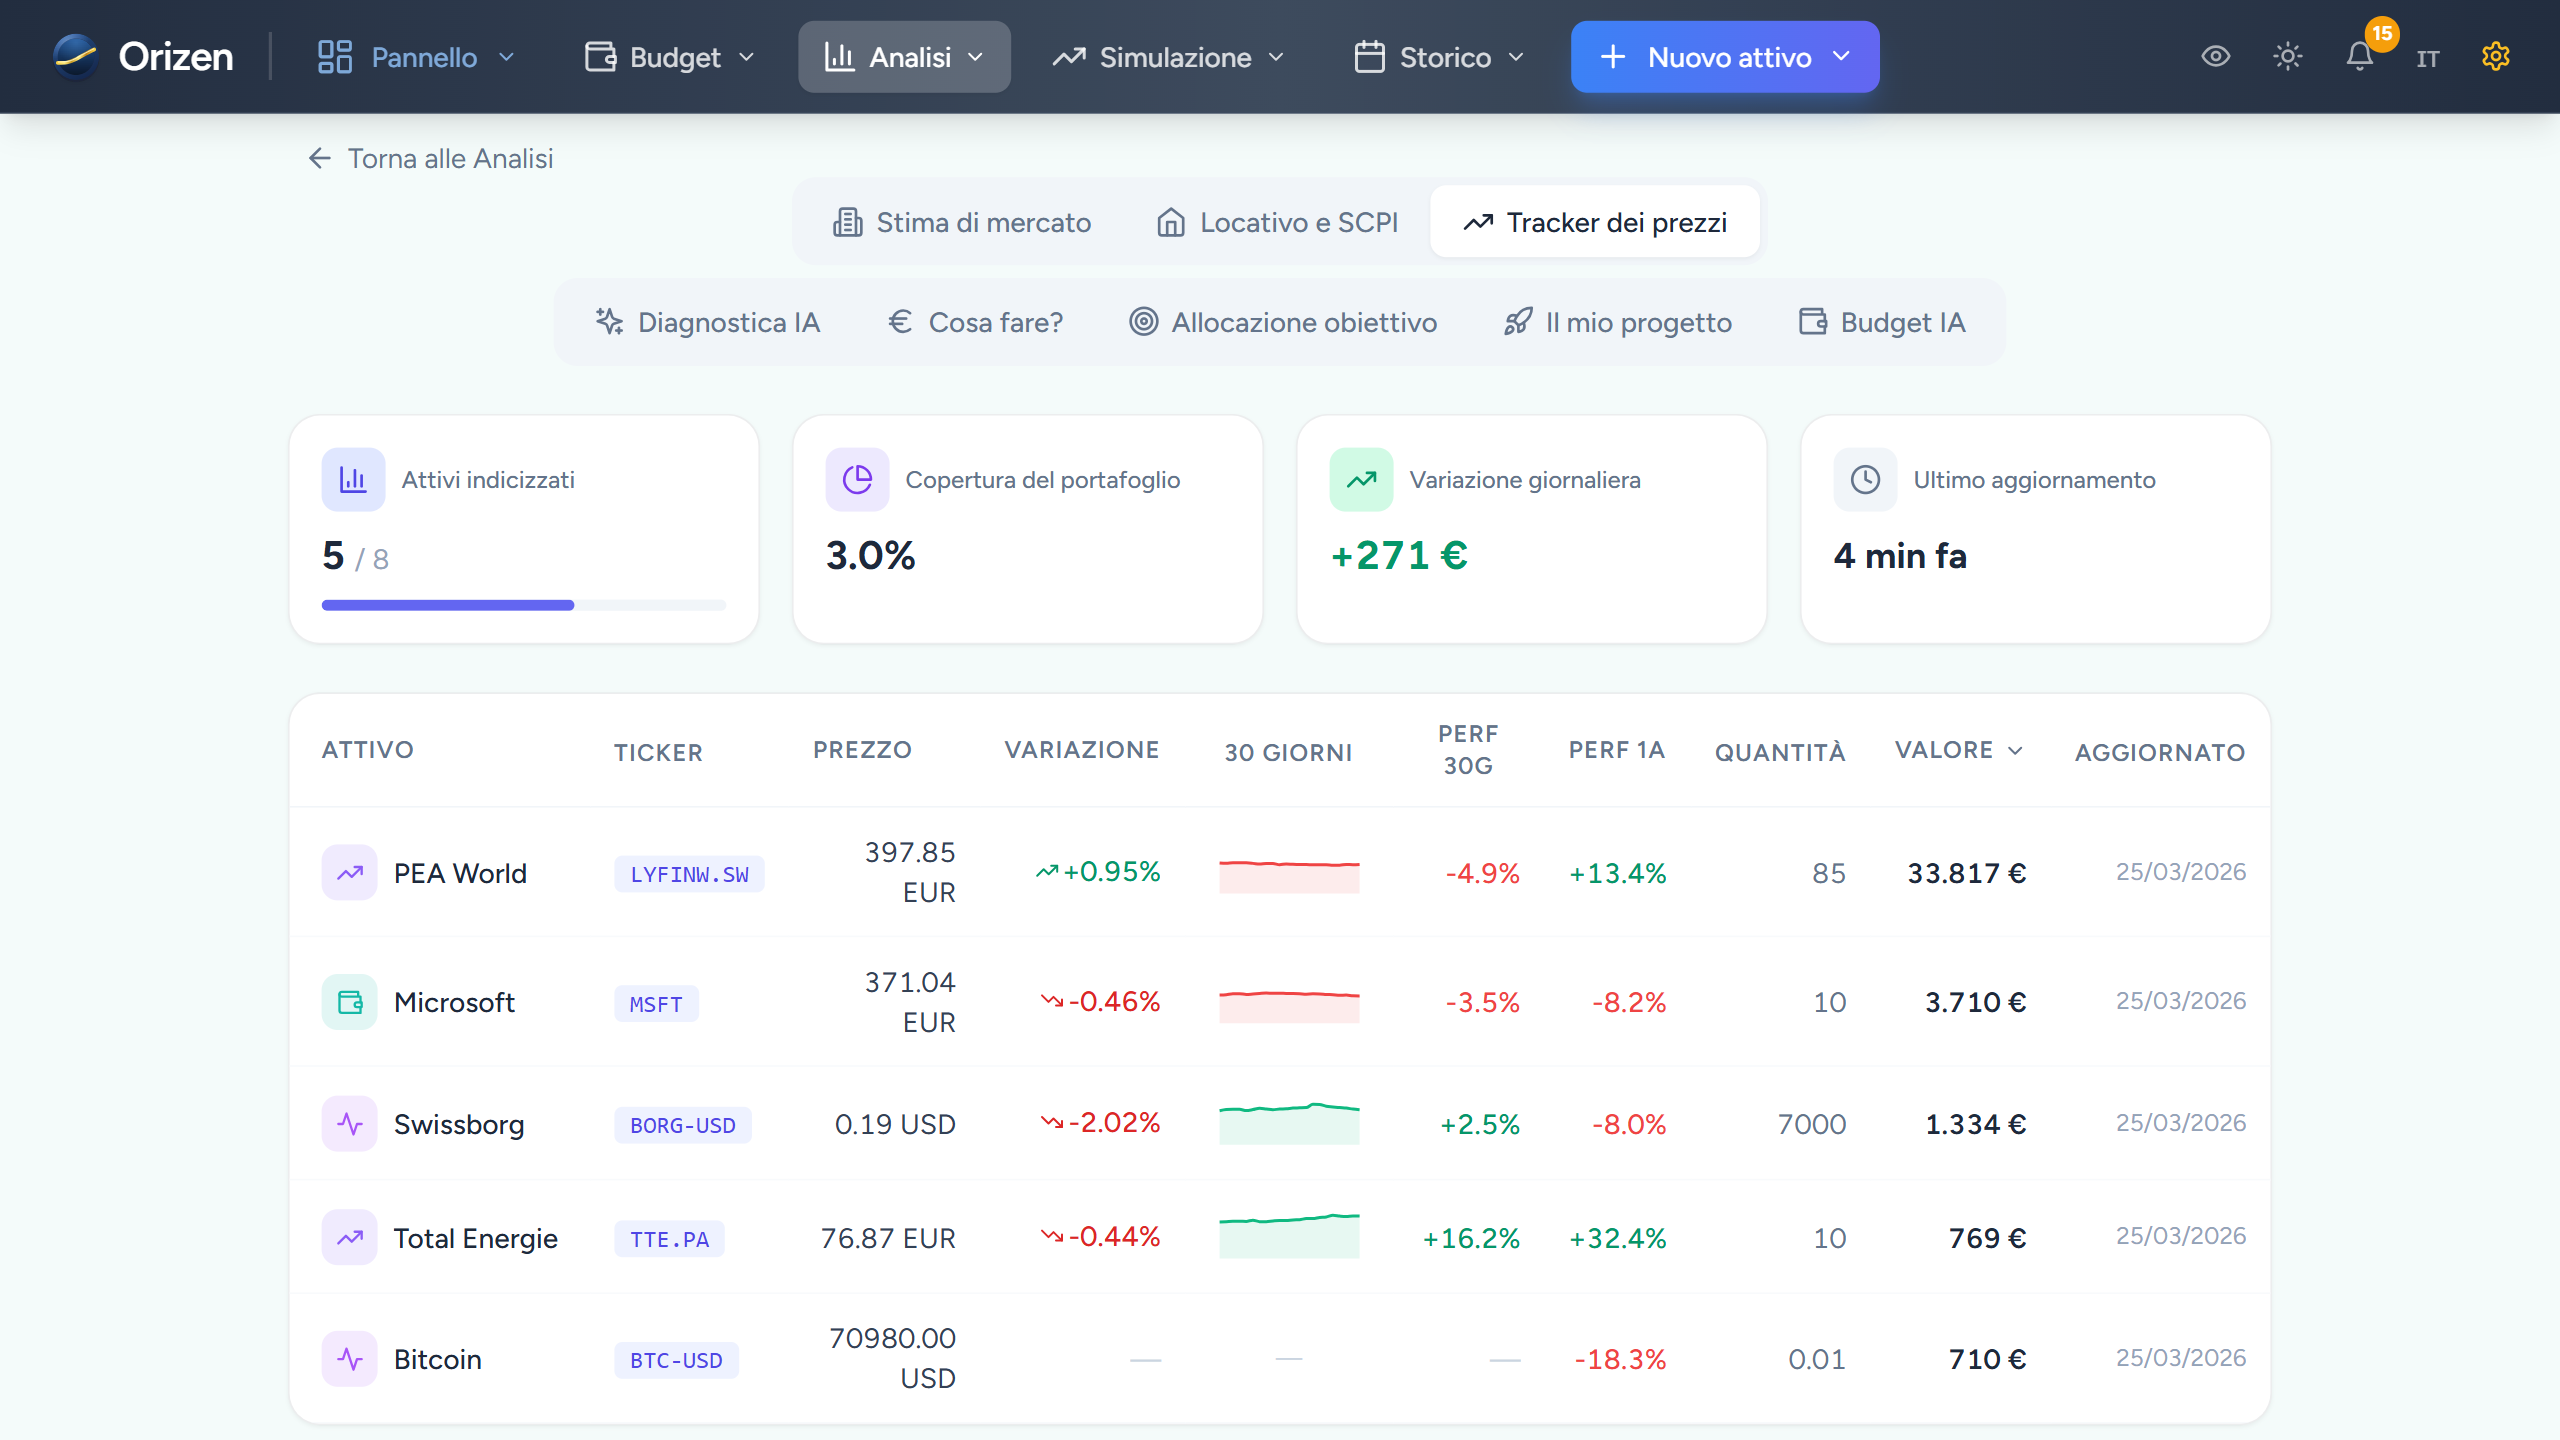The width and height of the screenshot is (2560, 1440).
Task: Click the Allocazione obiettivo target icon
Action: pyautogui.click(x=1143, y=322)
